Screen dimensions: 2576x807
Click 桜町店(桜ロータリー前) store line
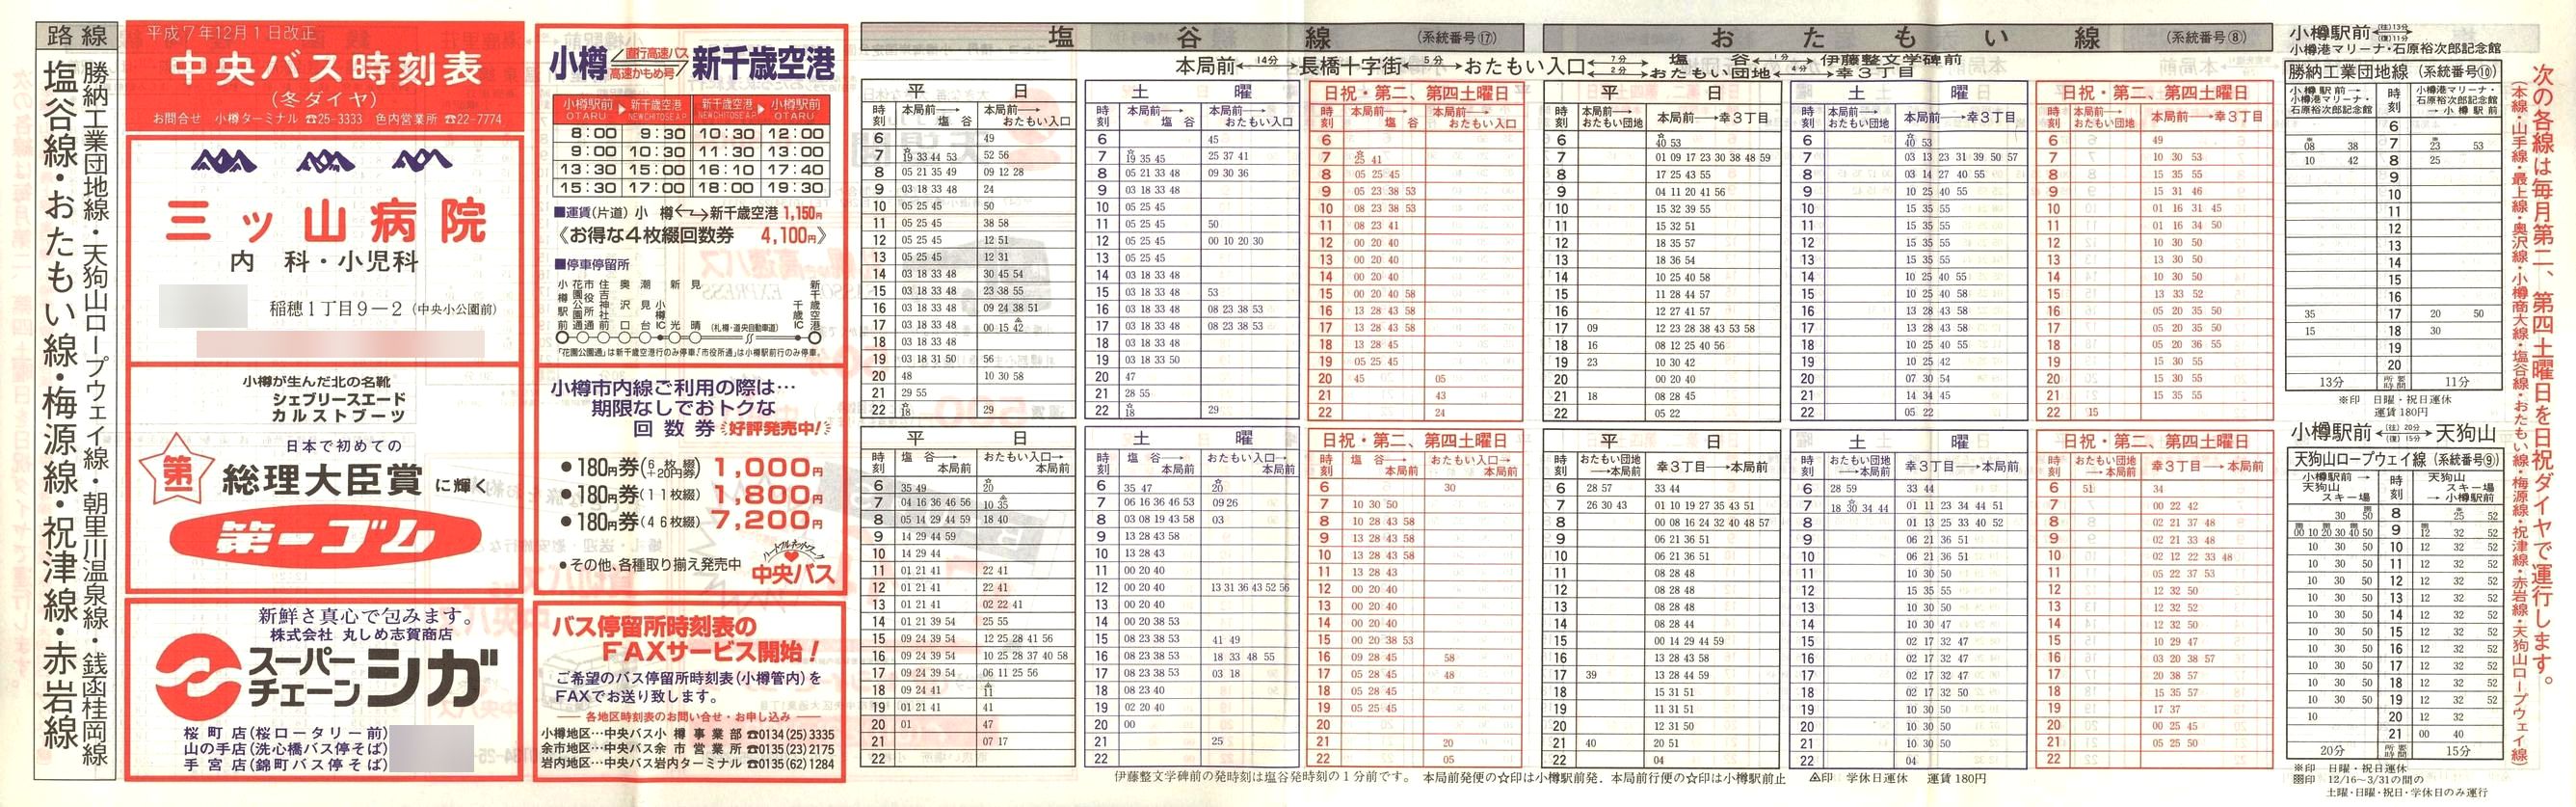[x=284, y=733]
